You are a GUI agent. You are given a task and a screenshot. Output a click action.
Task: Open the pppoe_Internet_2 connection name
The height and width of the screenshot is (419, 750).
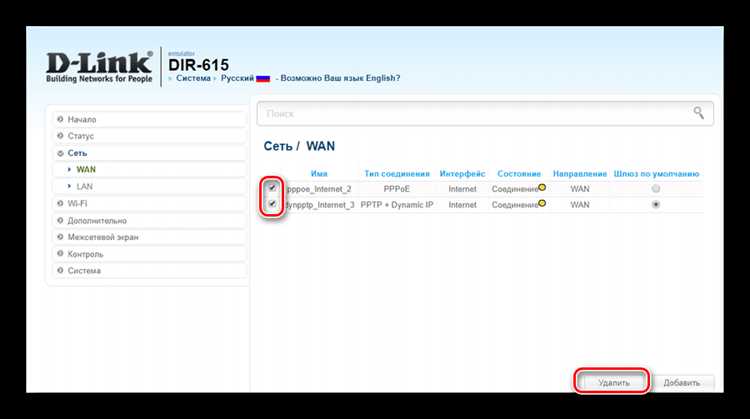319,189
